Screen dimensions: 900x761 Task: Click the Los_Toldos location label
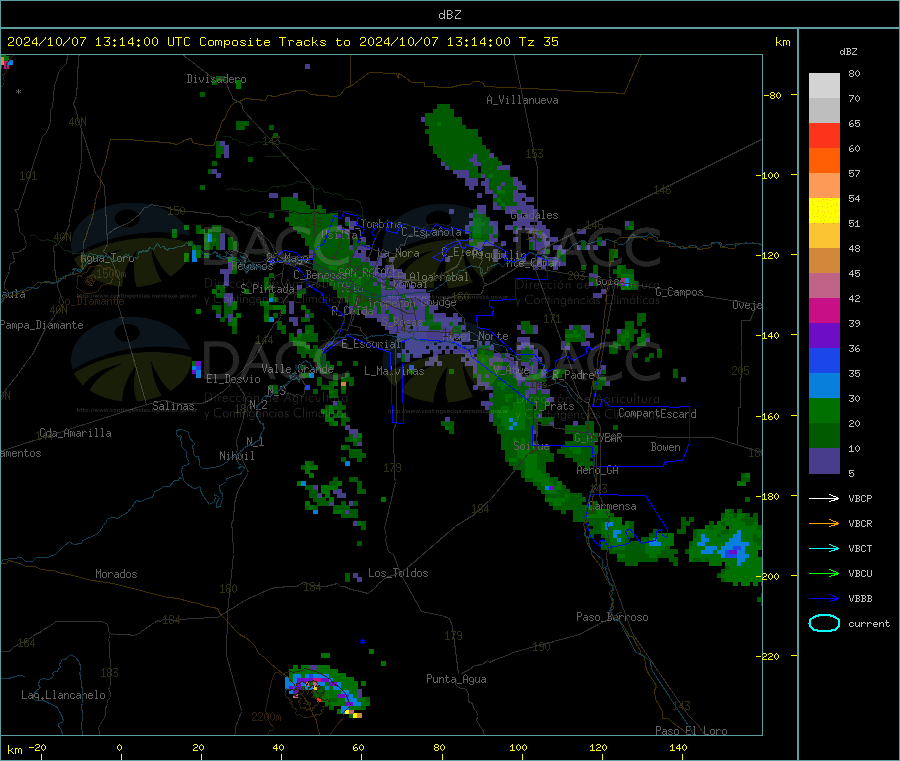click(x=398, y=573)
